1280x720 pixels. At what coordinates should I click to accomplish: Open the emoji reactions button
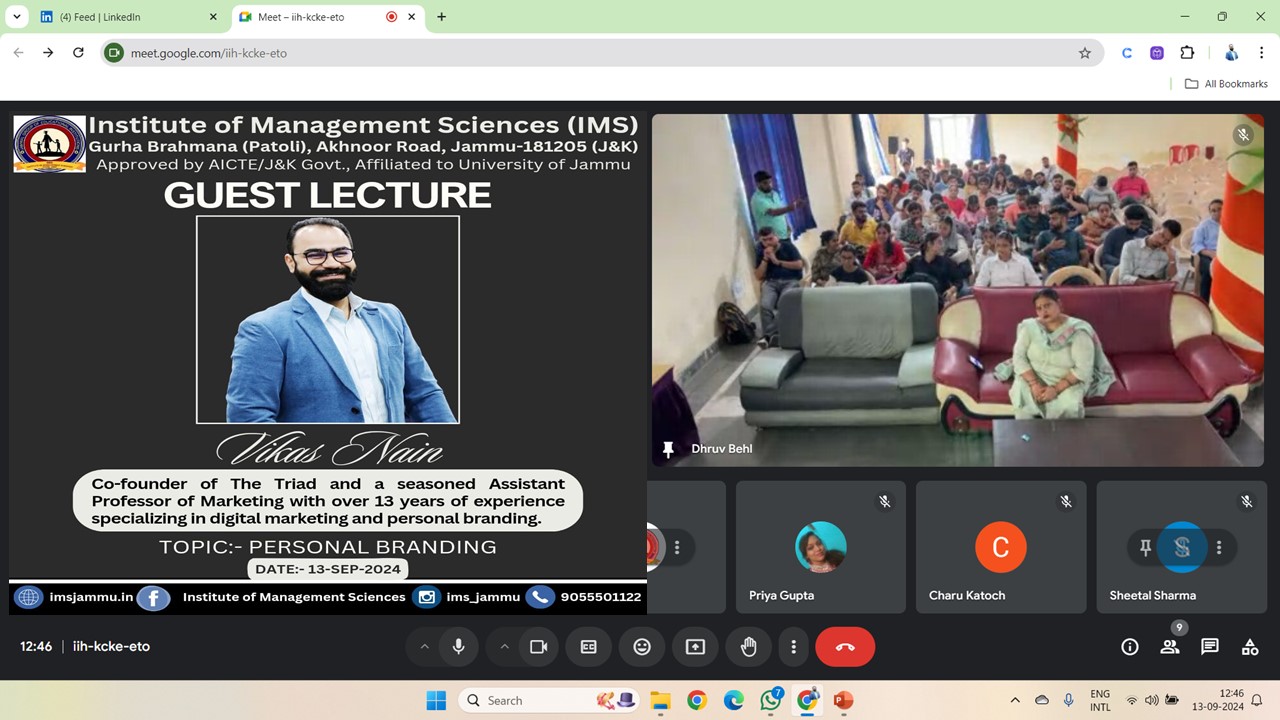click(x=642, y=647)
